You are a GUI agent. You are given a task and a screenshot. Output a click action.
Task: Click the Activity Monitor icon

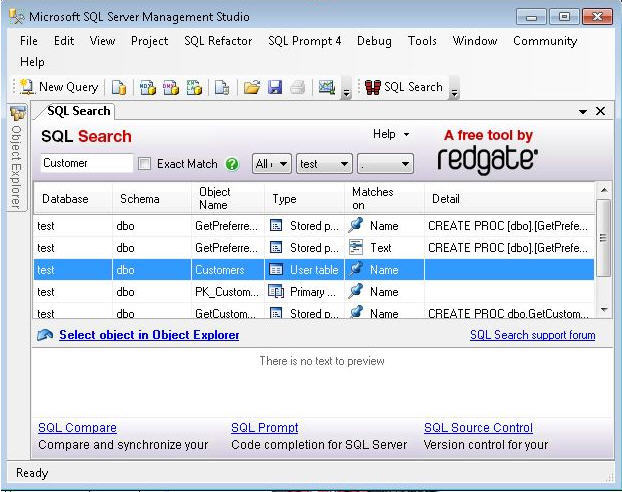pos(327,87)
